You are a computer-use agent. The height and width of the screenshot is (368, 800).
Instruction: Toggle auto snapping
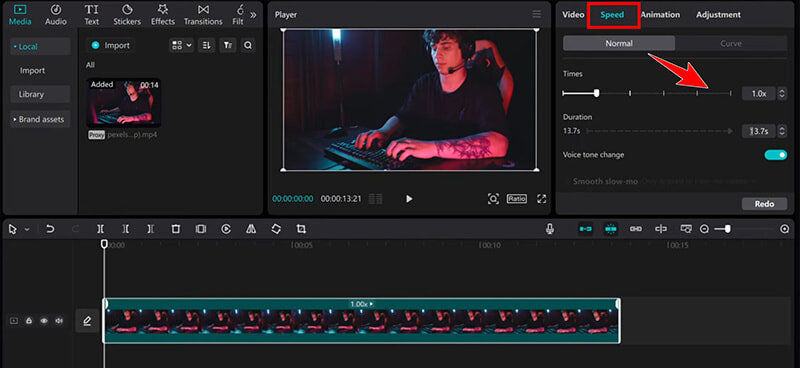[611, 229]
